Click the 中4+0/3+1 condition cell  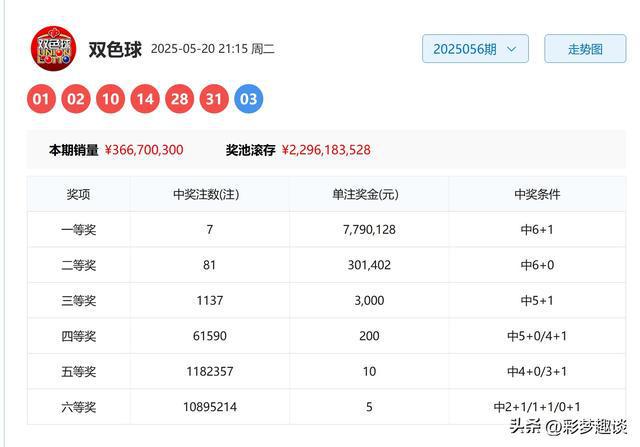[537, 372]
